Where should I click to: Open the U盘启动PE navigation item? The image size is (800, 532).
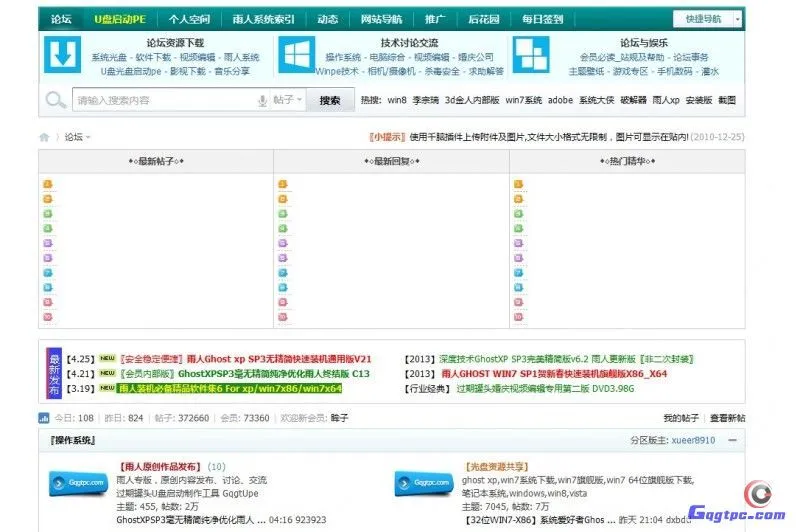[x=120, y=19]
